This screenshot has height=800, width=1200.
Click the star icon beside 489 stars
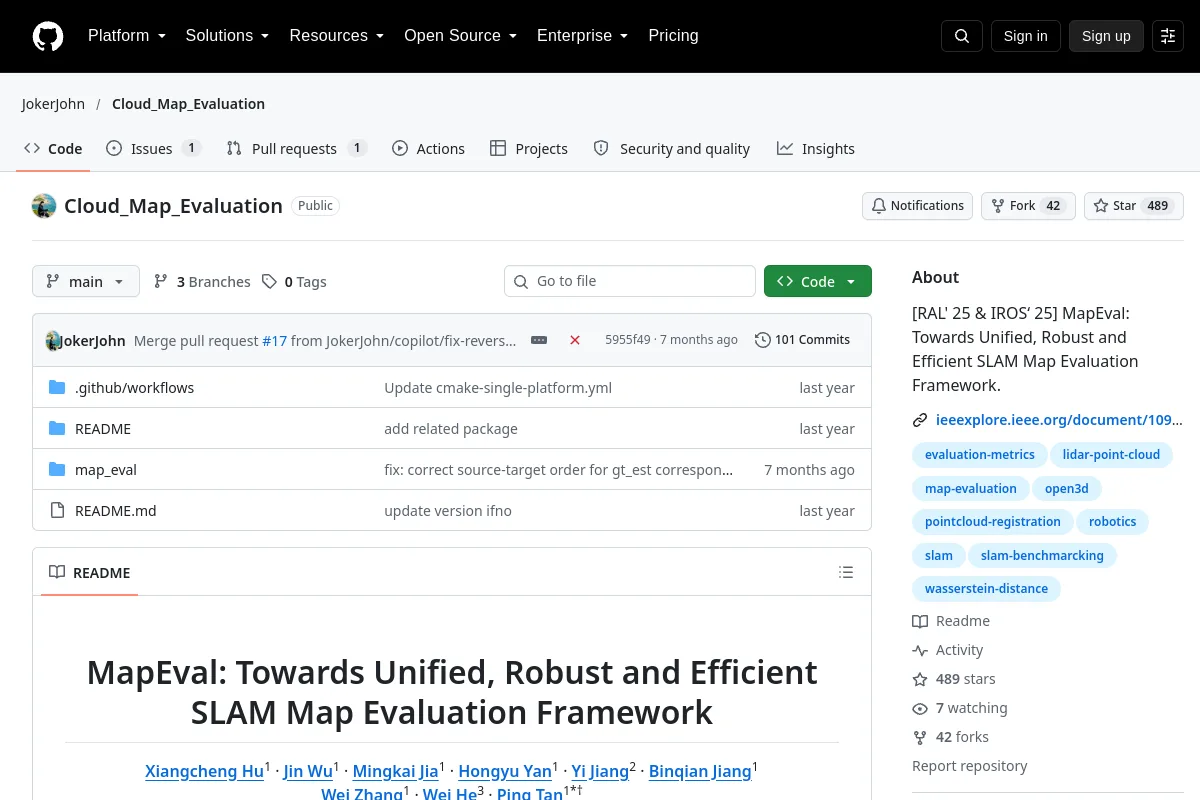[920, 679]
